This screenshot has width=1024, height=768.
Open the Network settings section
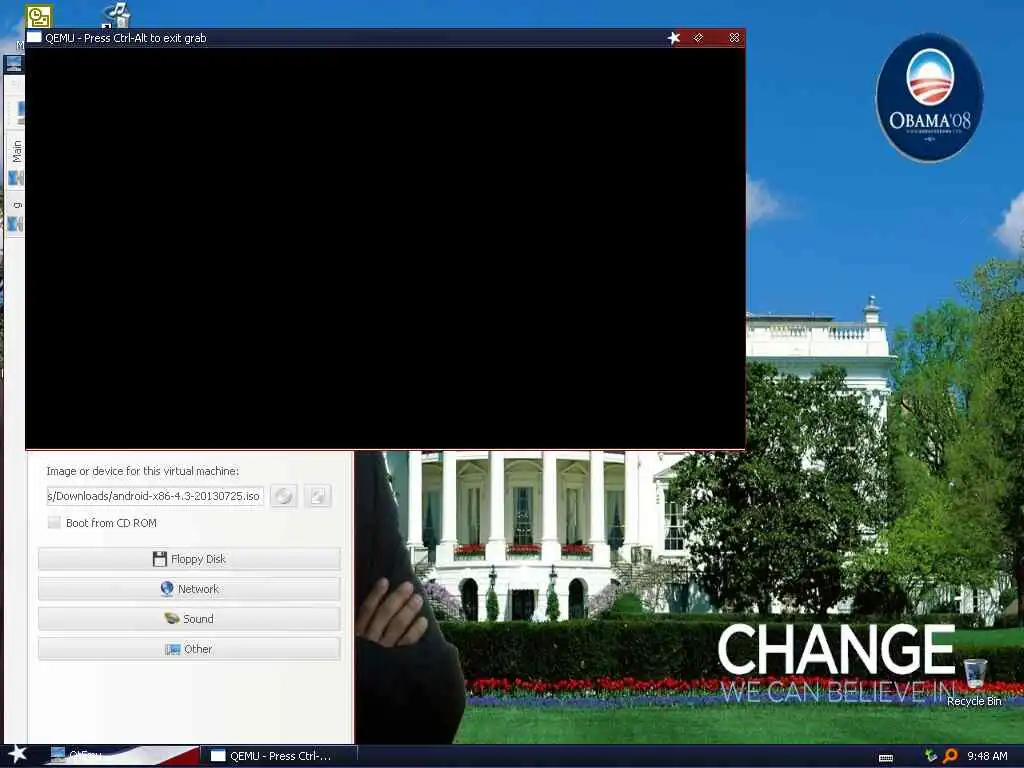point(189,589)
